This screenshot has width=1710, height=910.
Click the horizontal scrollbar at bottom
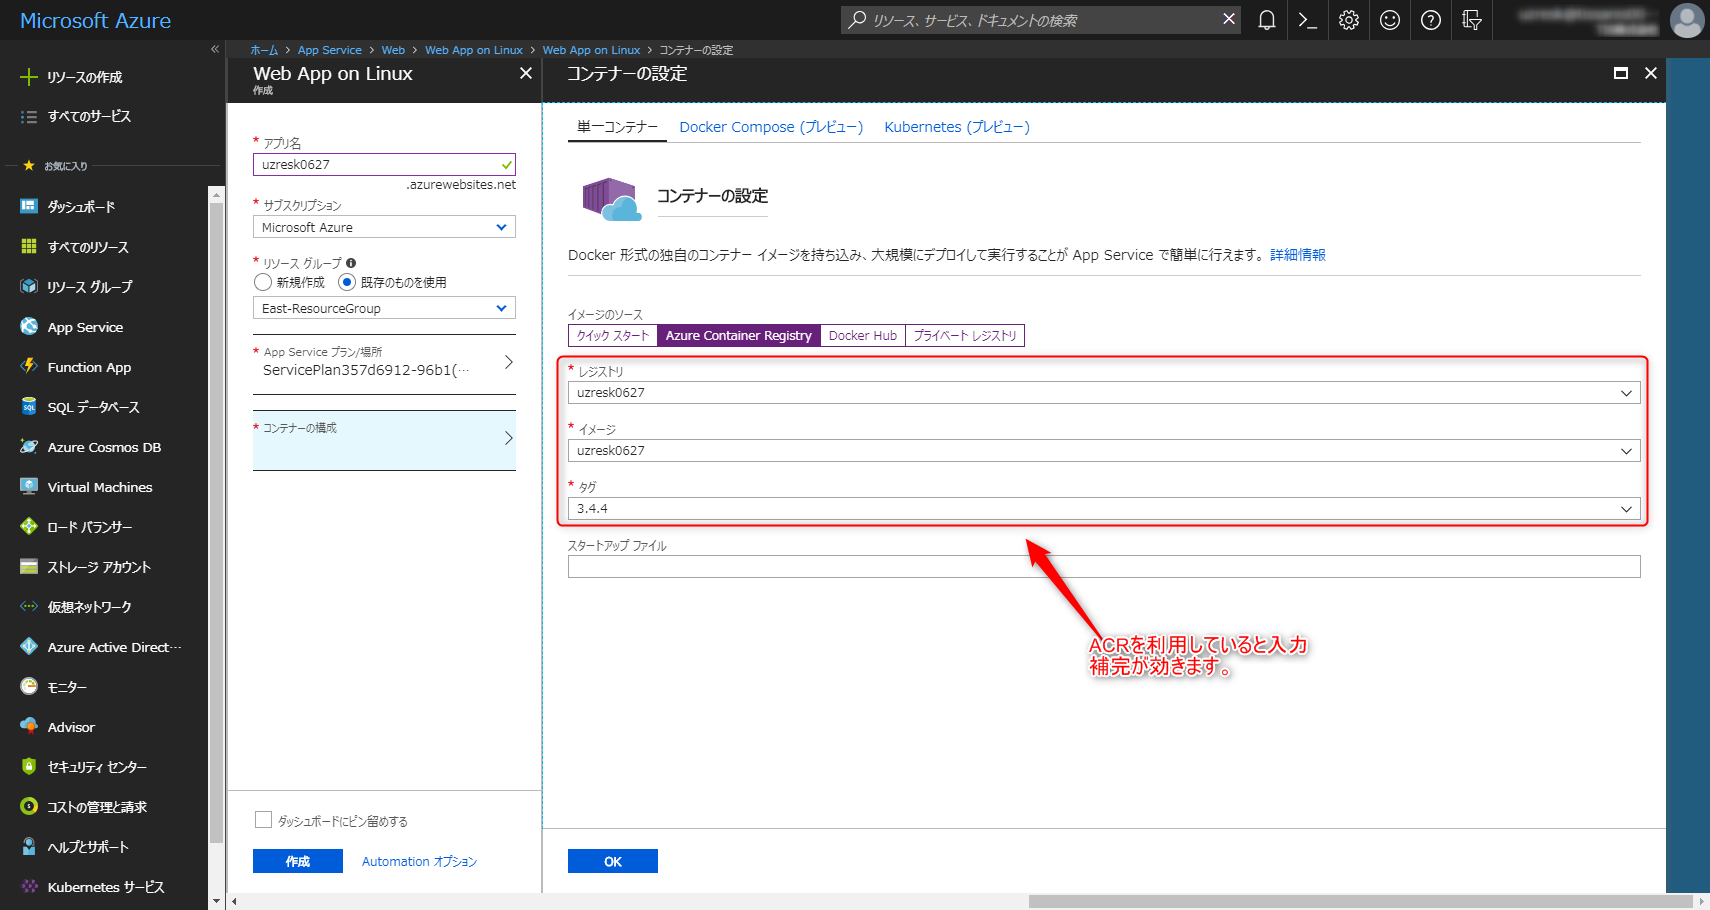coord(1360,901)
